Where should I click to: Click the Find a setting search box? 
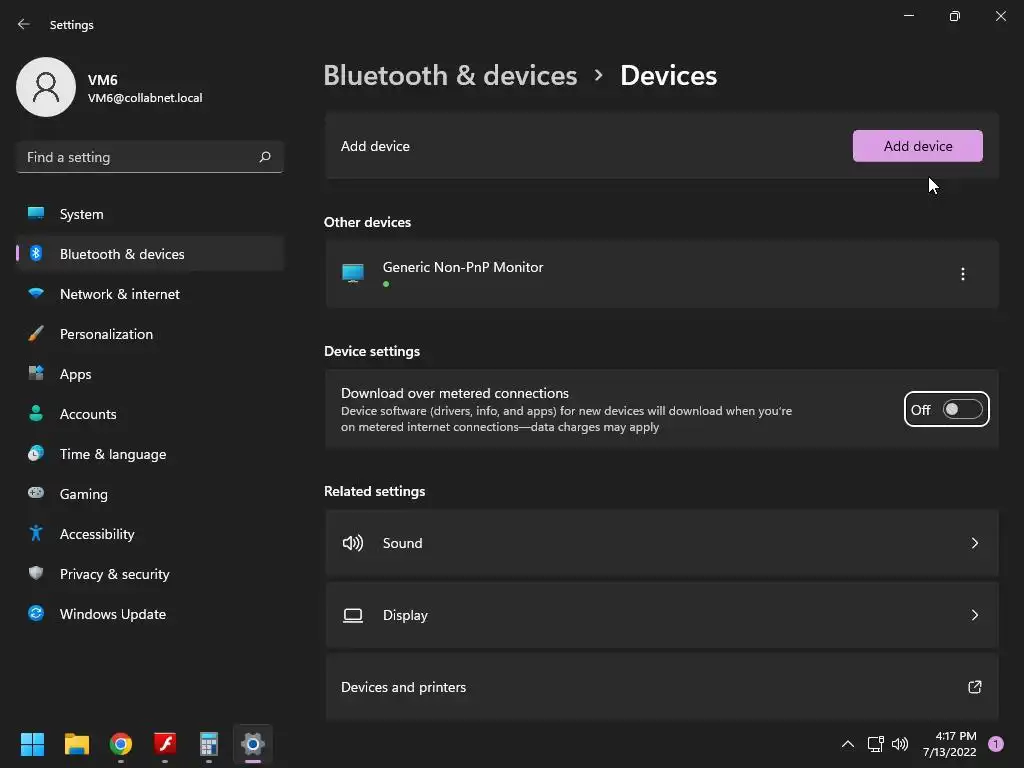point(138,157)
